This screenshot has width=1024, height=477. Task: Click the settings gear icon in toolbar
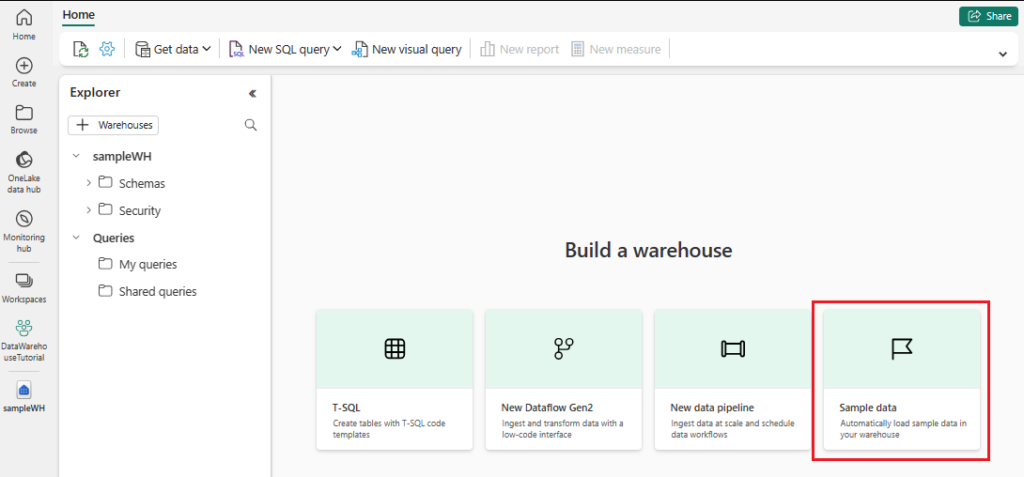click(x=107, y=49)
